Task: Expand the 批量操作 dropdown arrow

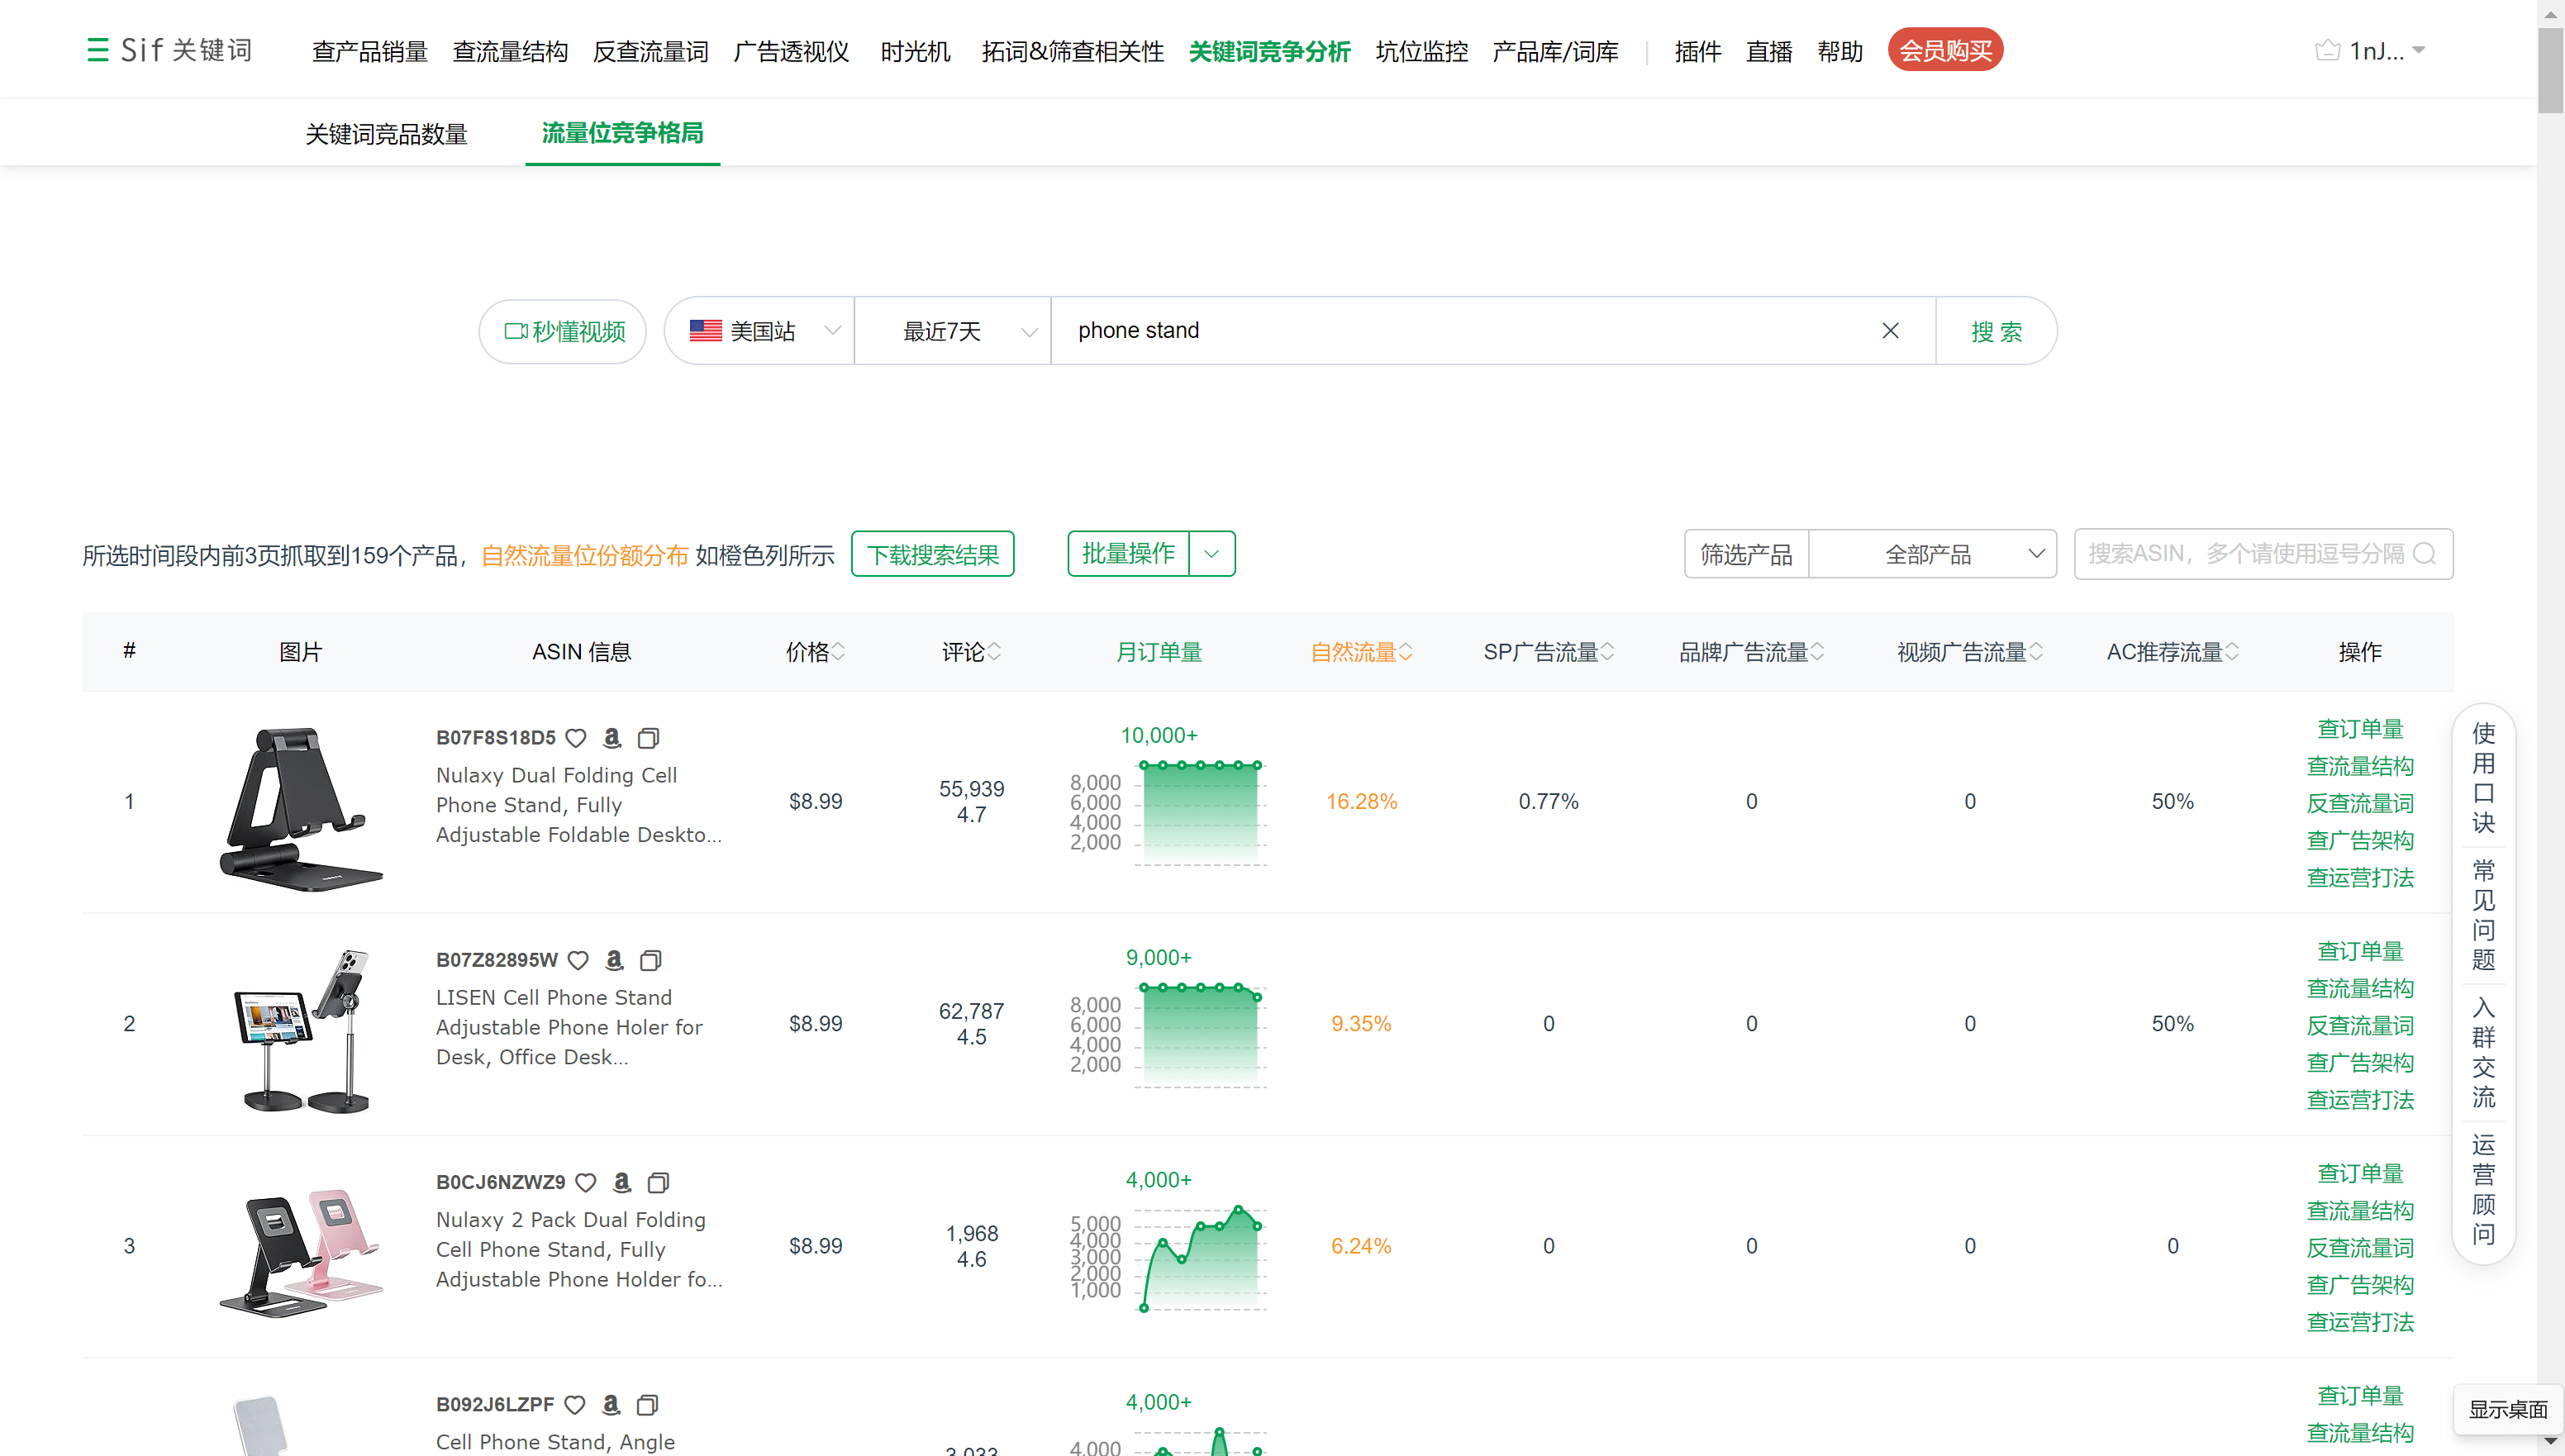Action: tap(1211, 554)
